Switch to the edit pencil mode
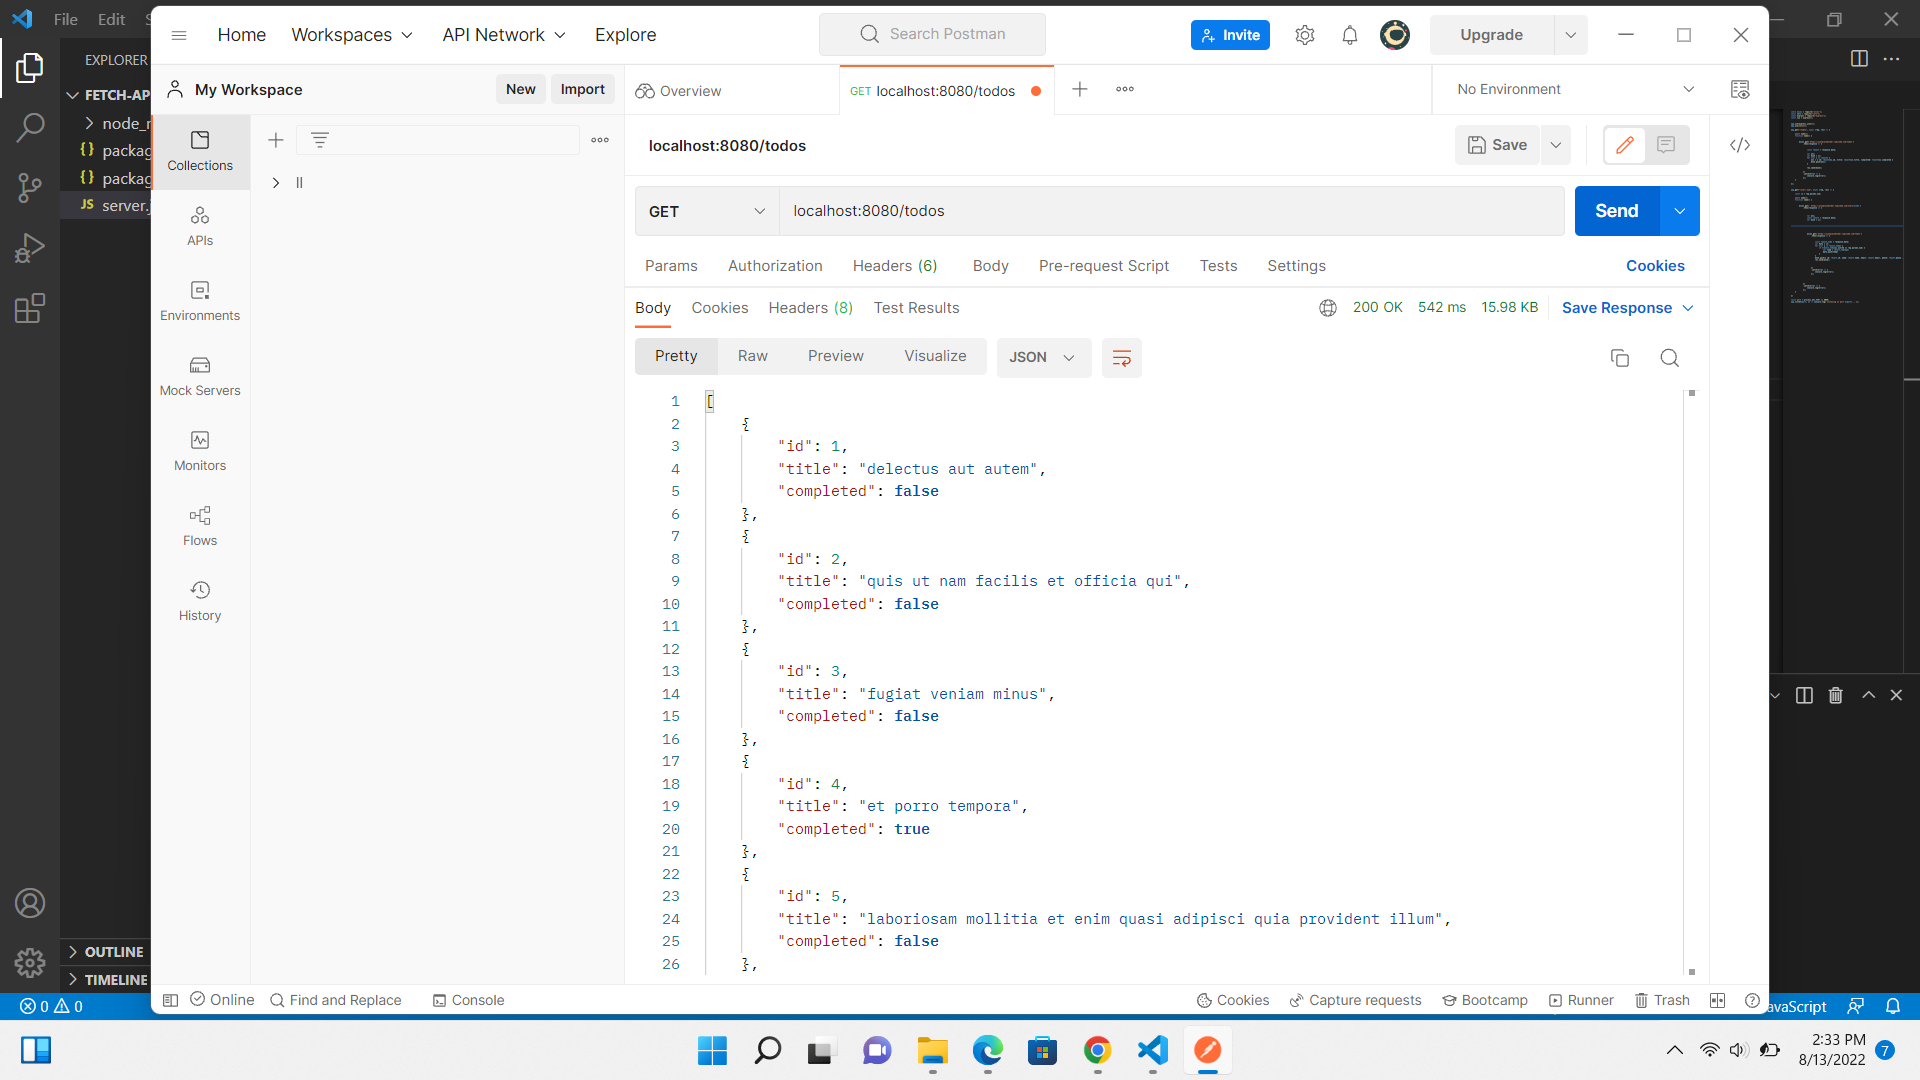 tap(1625, 145)
